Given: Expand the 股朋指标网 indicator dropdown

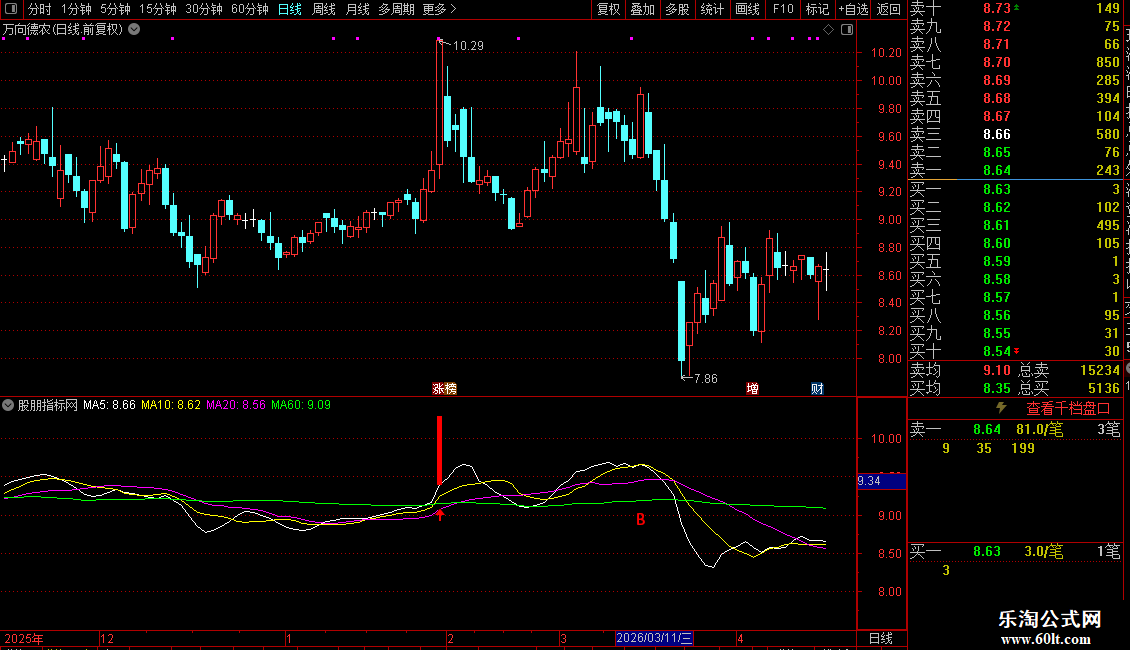Looking at the screenshot, I should [x=8, y=405].
